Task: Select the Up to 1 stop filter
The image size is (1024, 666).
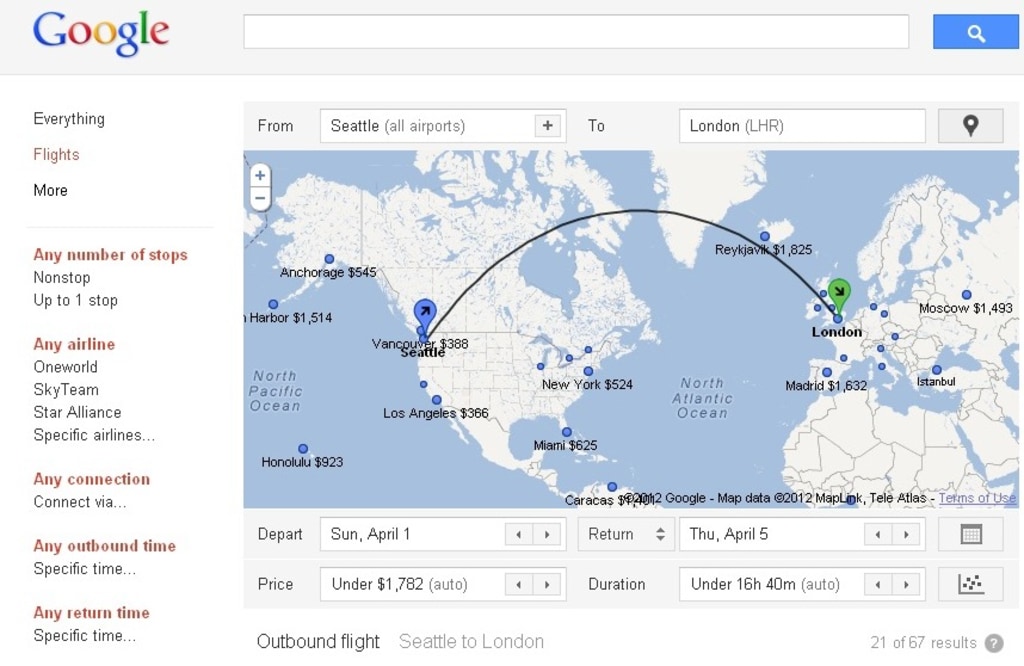Action: coord(75,300)
